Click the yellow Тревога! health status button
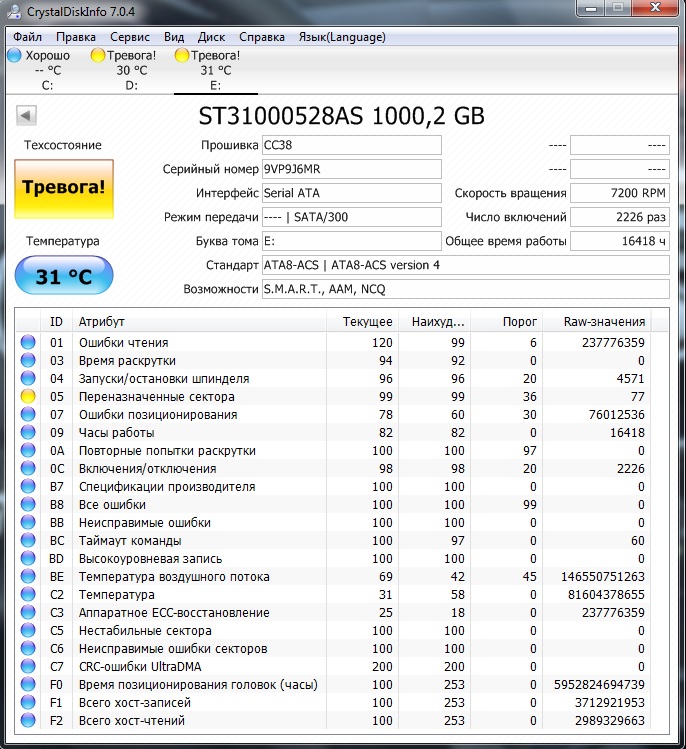 [x=64, y=189]
